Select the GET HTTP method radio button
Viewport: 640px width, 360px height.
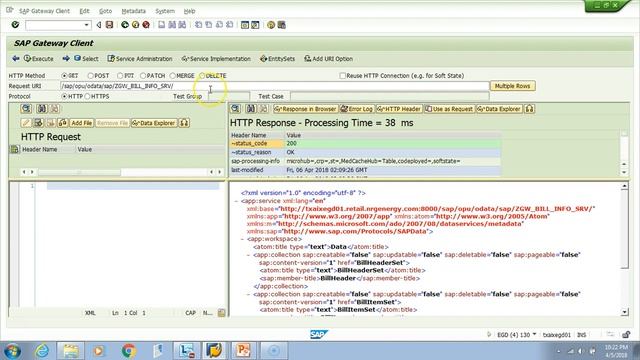point(64,76)
